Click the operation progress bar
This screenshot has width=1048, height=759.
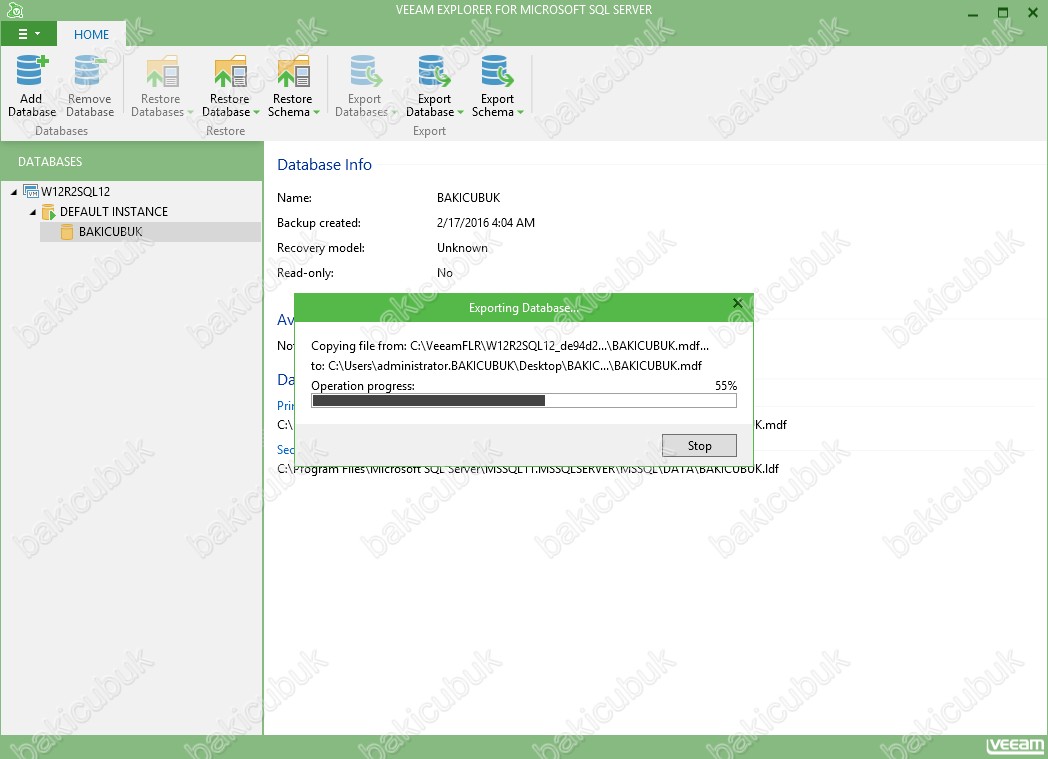[x=524, y=400]
